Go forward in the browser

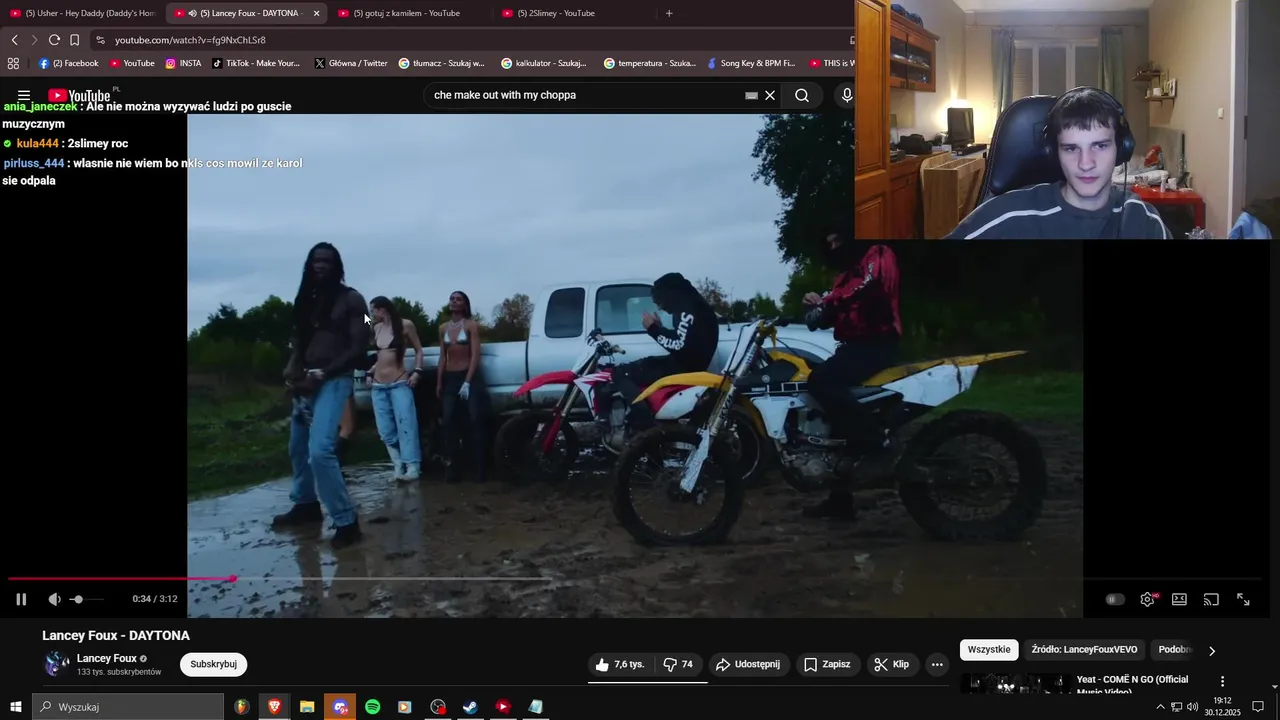coord(34,40)
